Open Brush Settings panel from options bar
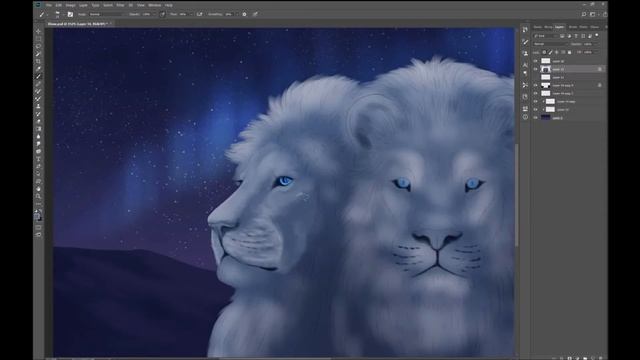The width and height of the screenshot is (640, 360). (70, 14)
